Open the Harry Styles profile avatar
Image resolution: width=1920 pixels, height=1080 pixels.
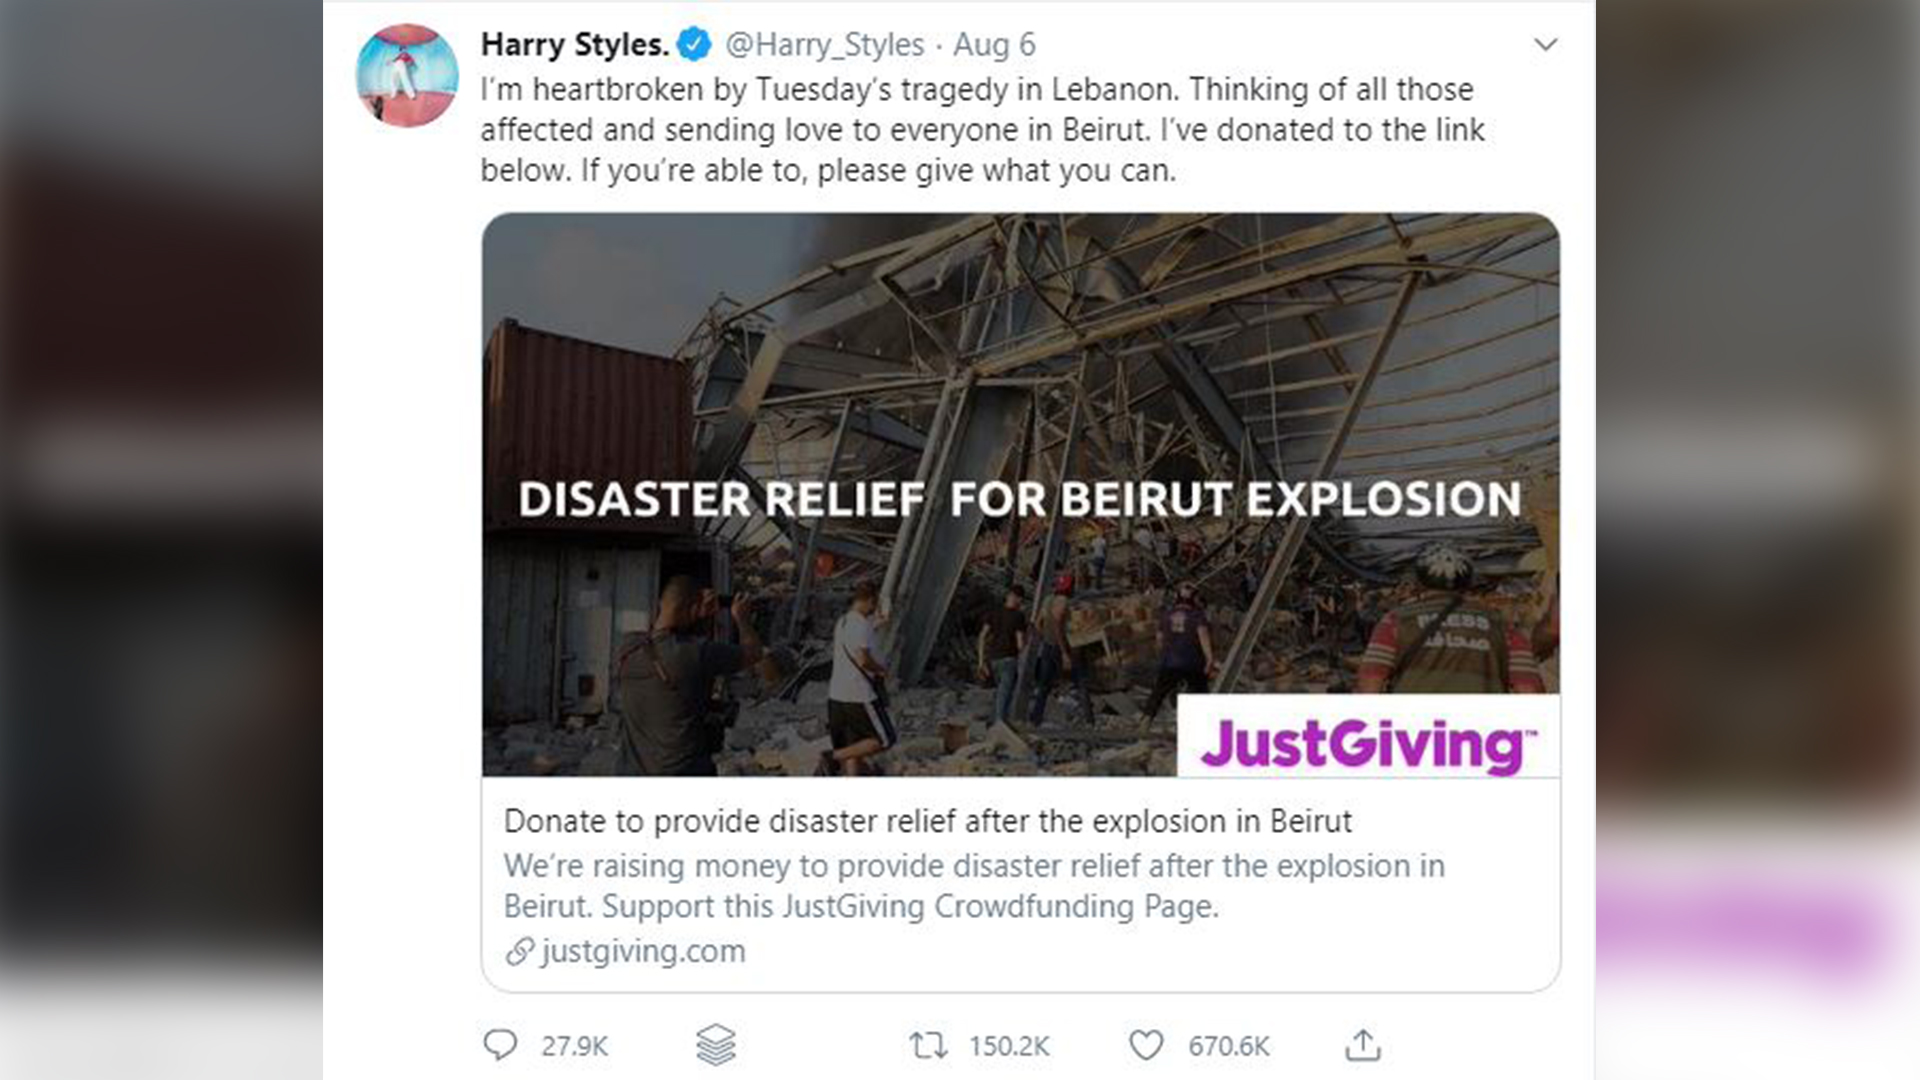407,76
